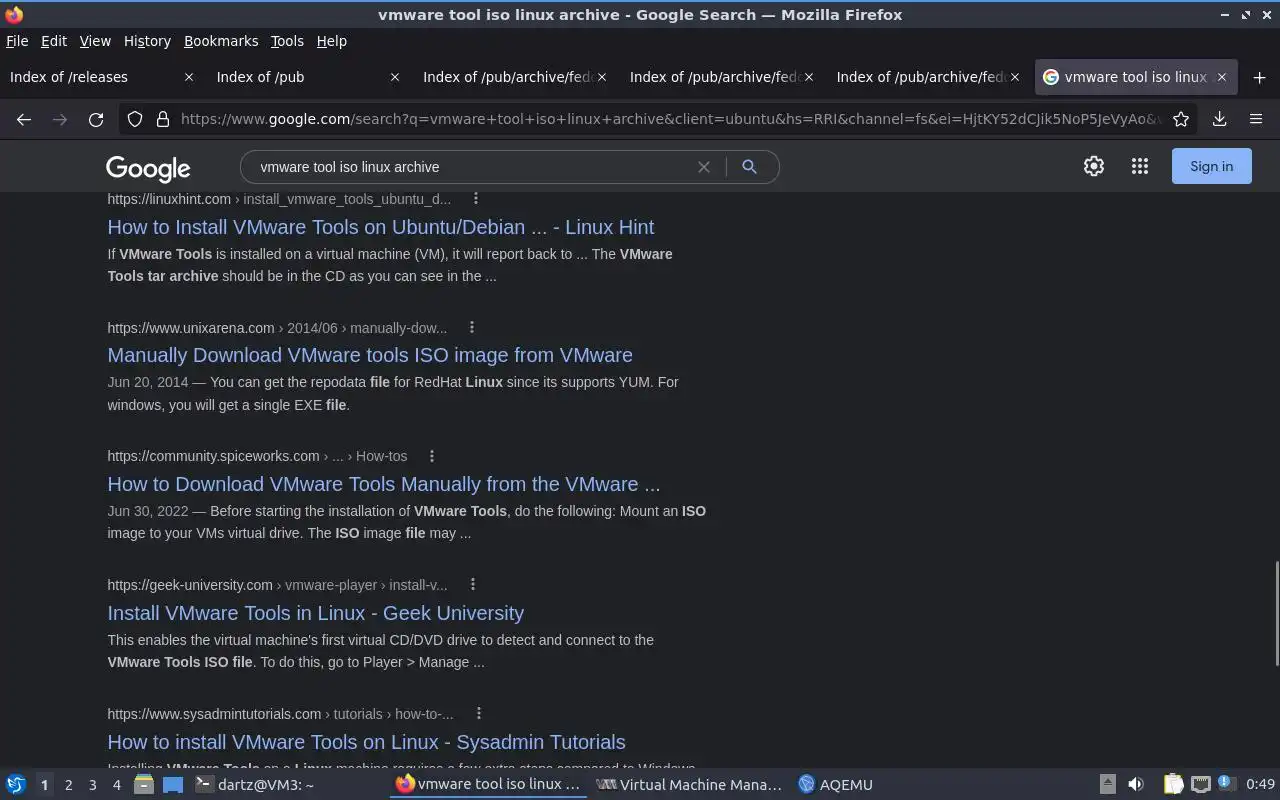Screen dimensions: 1280x800
Task: Click the clock showing 0:49
Action: coord(1260,785)
